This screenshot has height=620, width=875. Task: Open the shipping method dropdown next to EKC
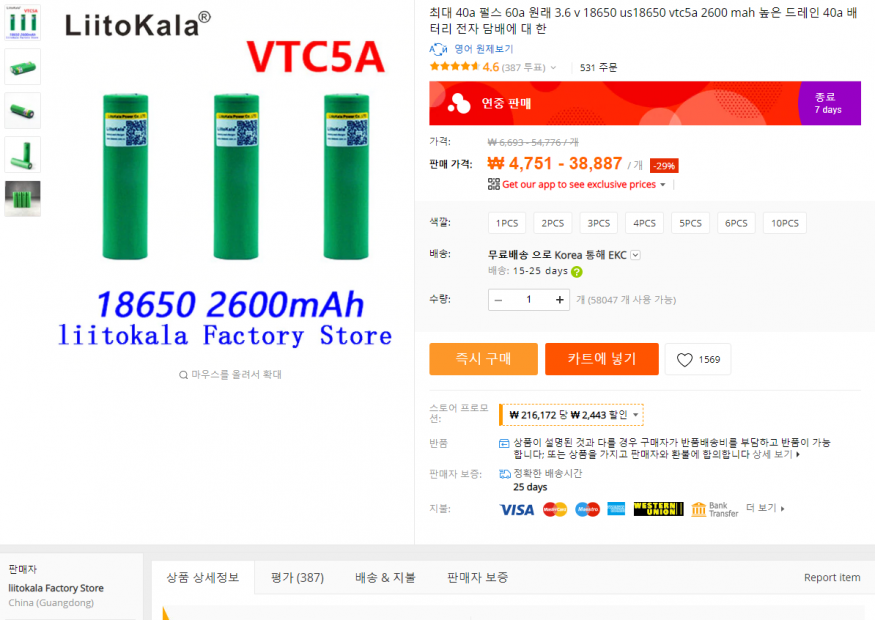[x=636, y=255]
